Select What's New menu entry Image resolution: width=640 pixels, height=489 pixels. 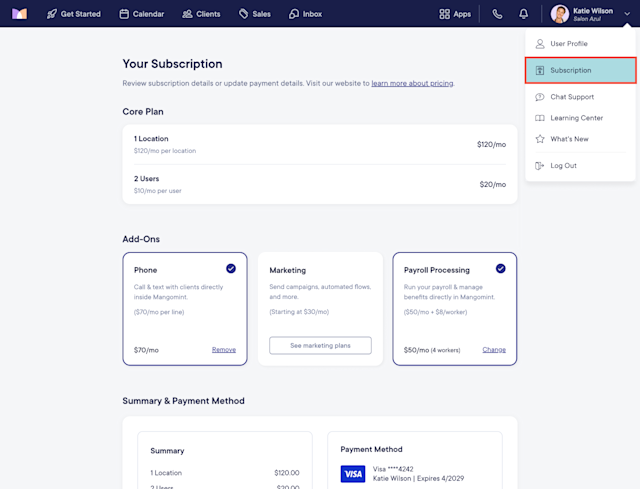[580, 139]
